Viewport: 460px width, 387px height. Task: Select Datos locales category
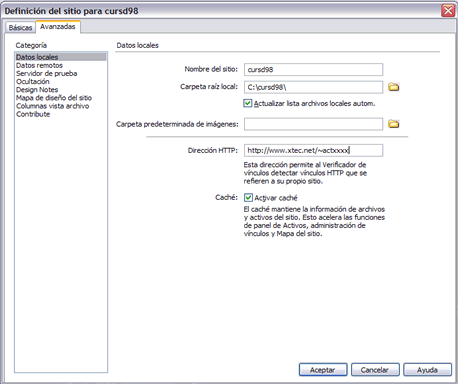click(61, 57)
